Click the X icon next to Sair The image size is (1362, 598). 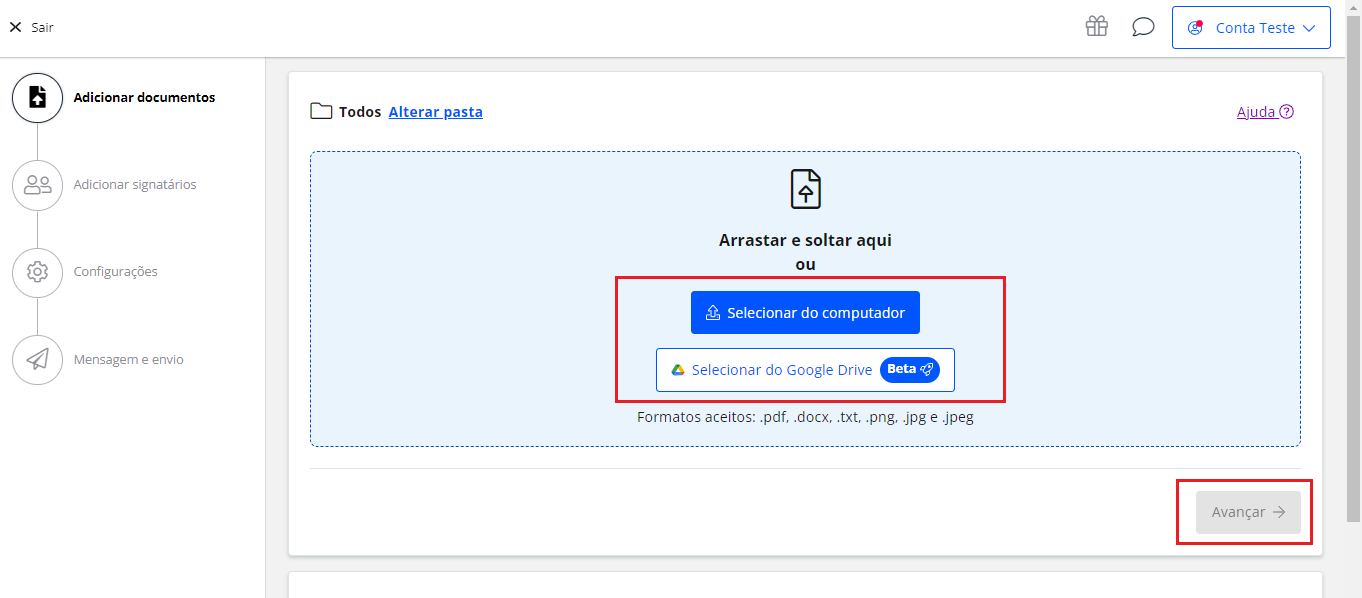click(x=15, y=28)
